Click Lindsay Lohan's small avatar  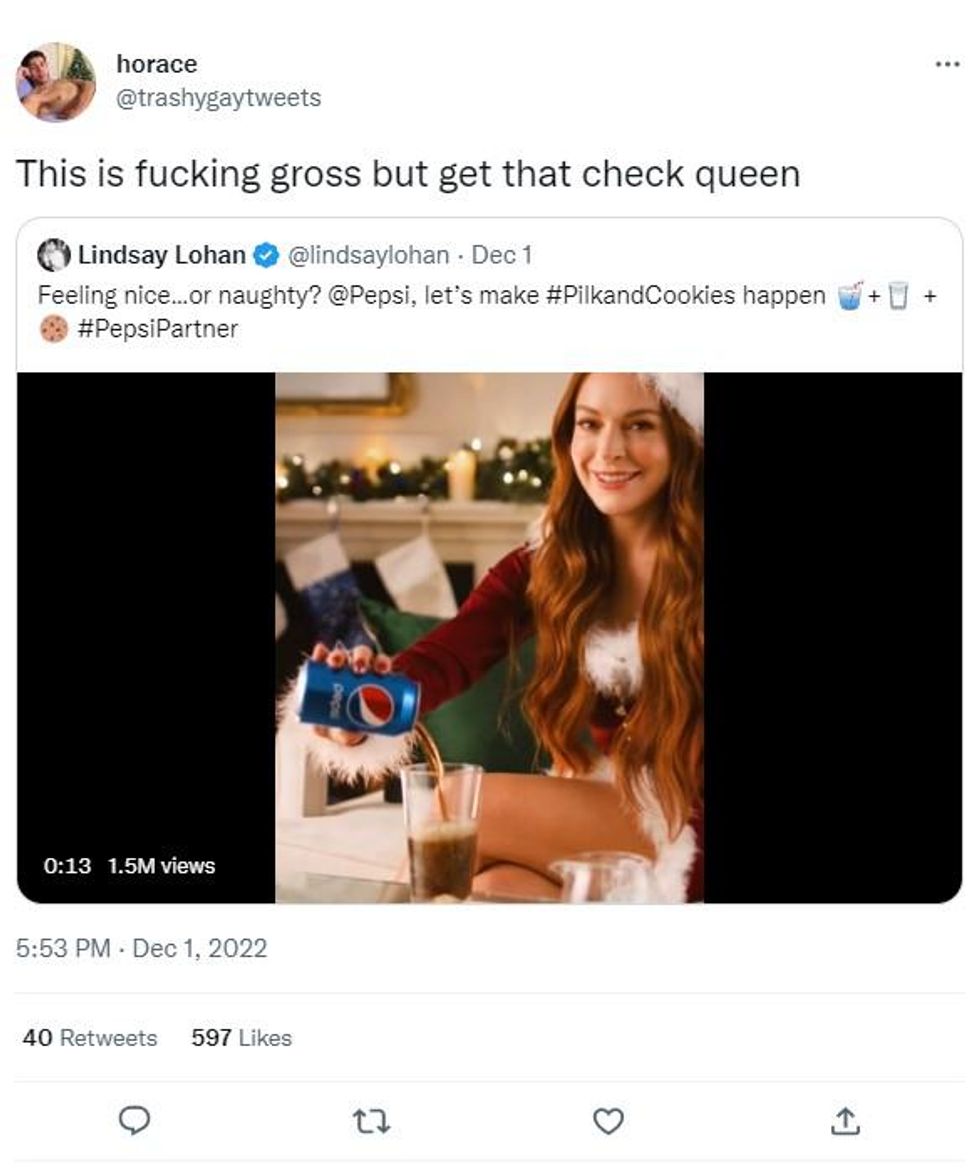(54, 255)
